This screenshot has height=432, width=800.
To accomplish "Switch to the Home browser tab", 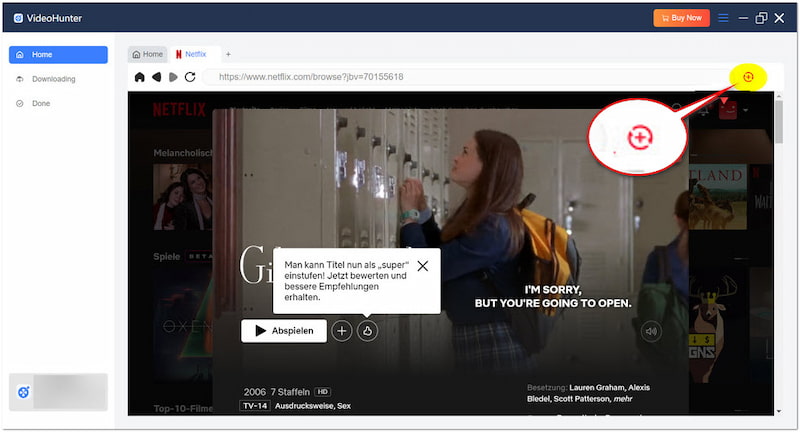I will click(147, 54).
